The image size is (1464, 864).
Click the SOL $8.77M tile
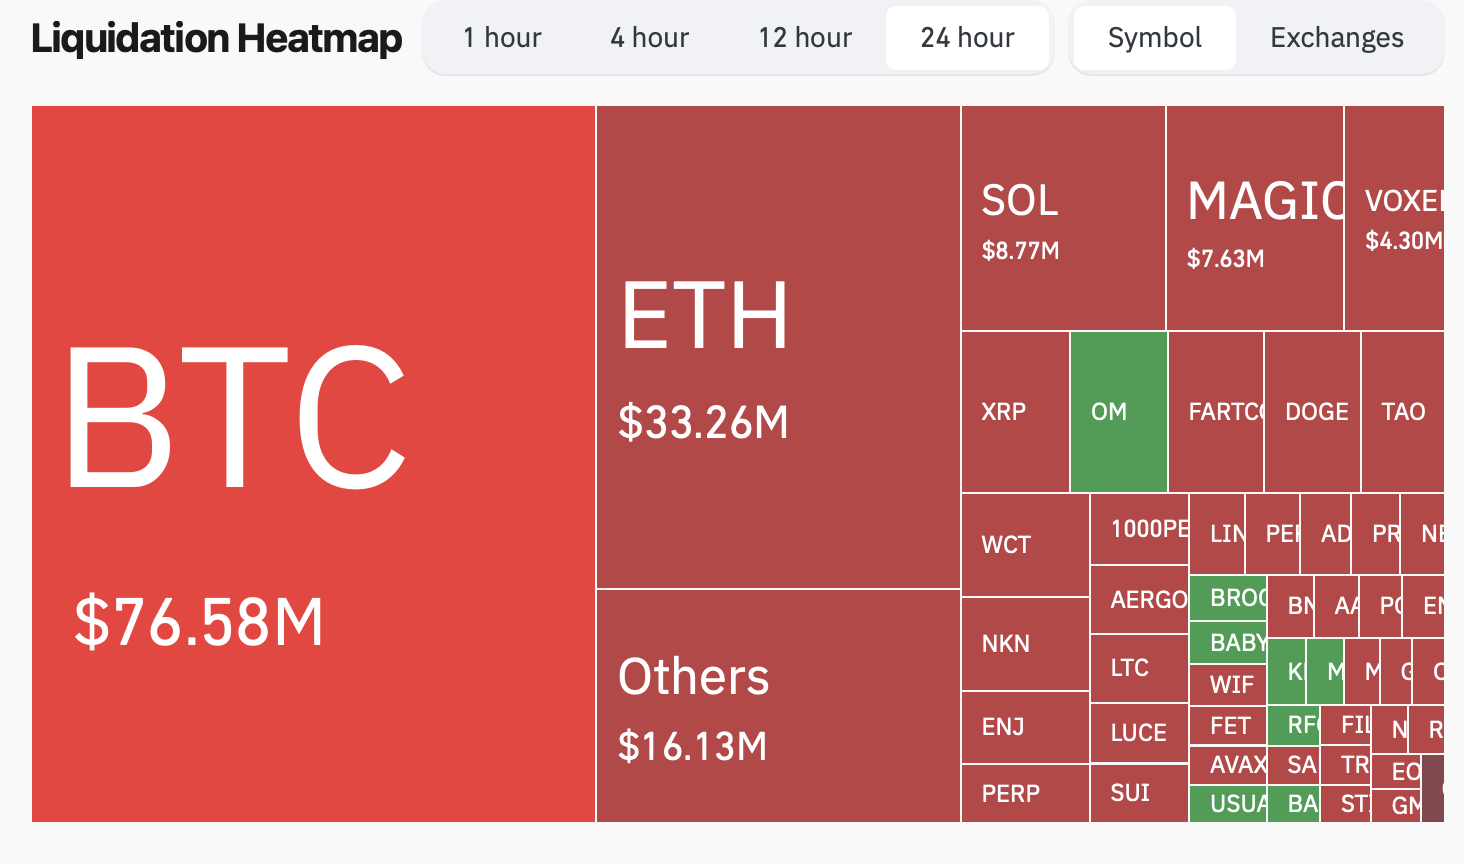[1062, 218]
